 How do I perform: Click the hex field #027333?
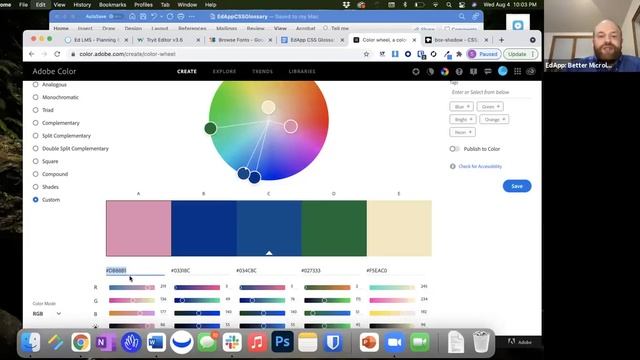click(331, 271)
